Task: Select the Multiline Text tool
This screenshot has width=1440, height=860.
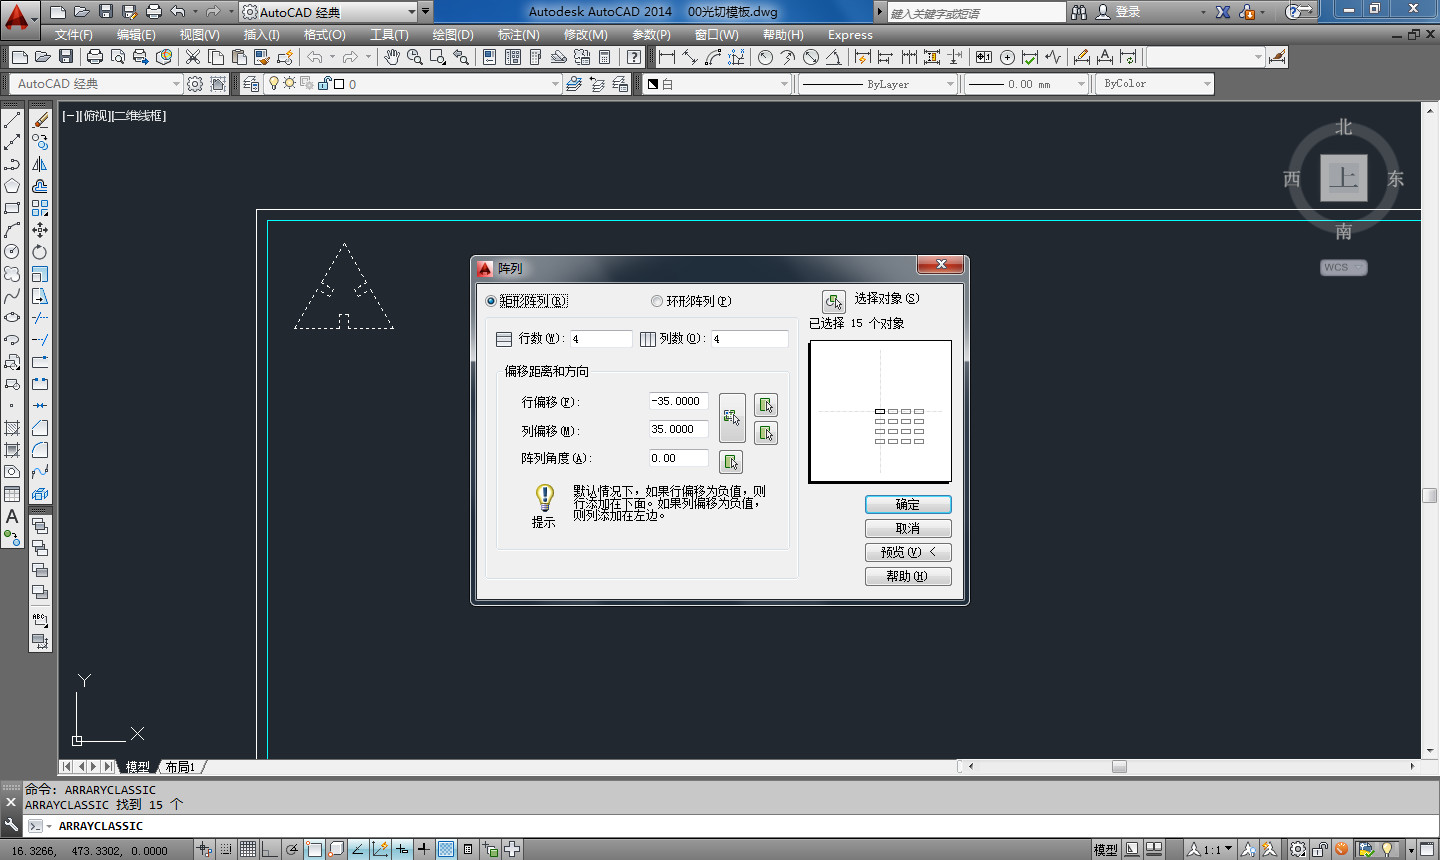Action: point(12,516)
